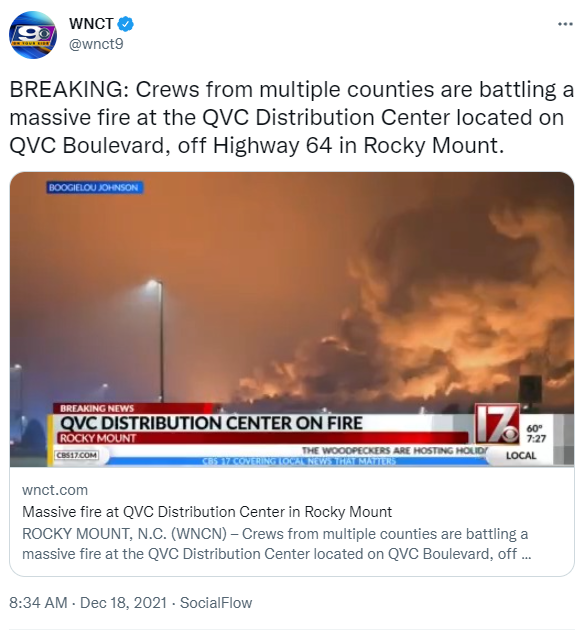Click the BOOGIELOU JOHNSON credit tag
Image resolution: width=583 pixels, height=638 pixels.
[x=94, y=188]
